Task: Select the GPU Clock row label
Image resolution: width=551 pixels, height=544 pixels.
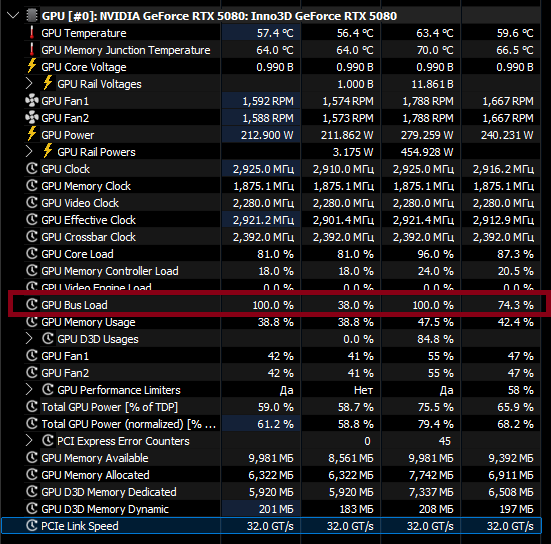Action: (x=65, y=169)
